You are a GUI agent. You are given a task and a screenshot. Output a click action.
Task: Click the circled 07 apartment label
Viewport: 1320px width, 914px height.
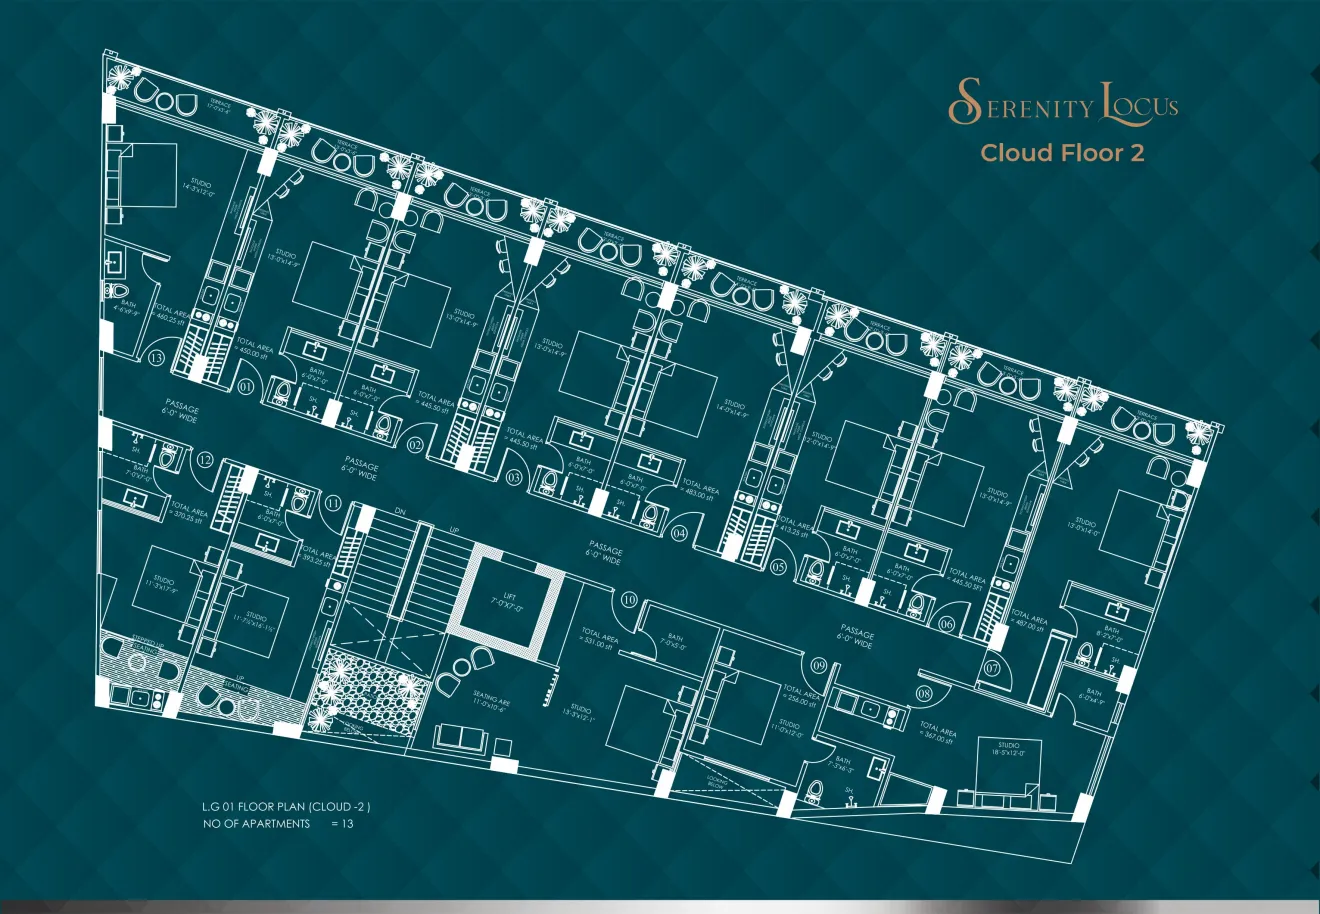click(x=993, y=667)
